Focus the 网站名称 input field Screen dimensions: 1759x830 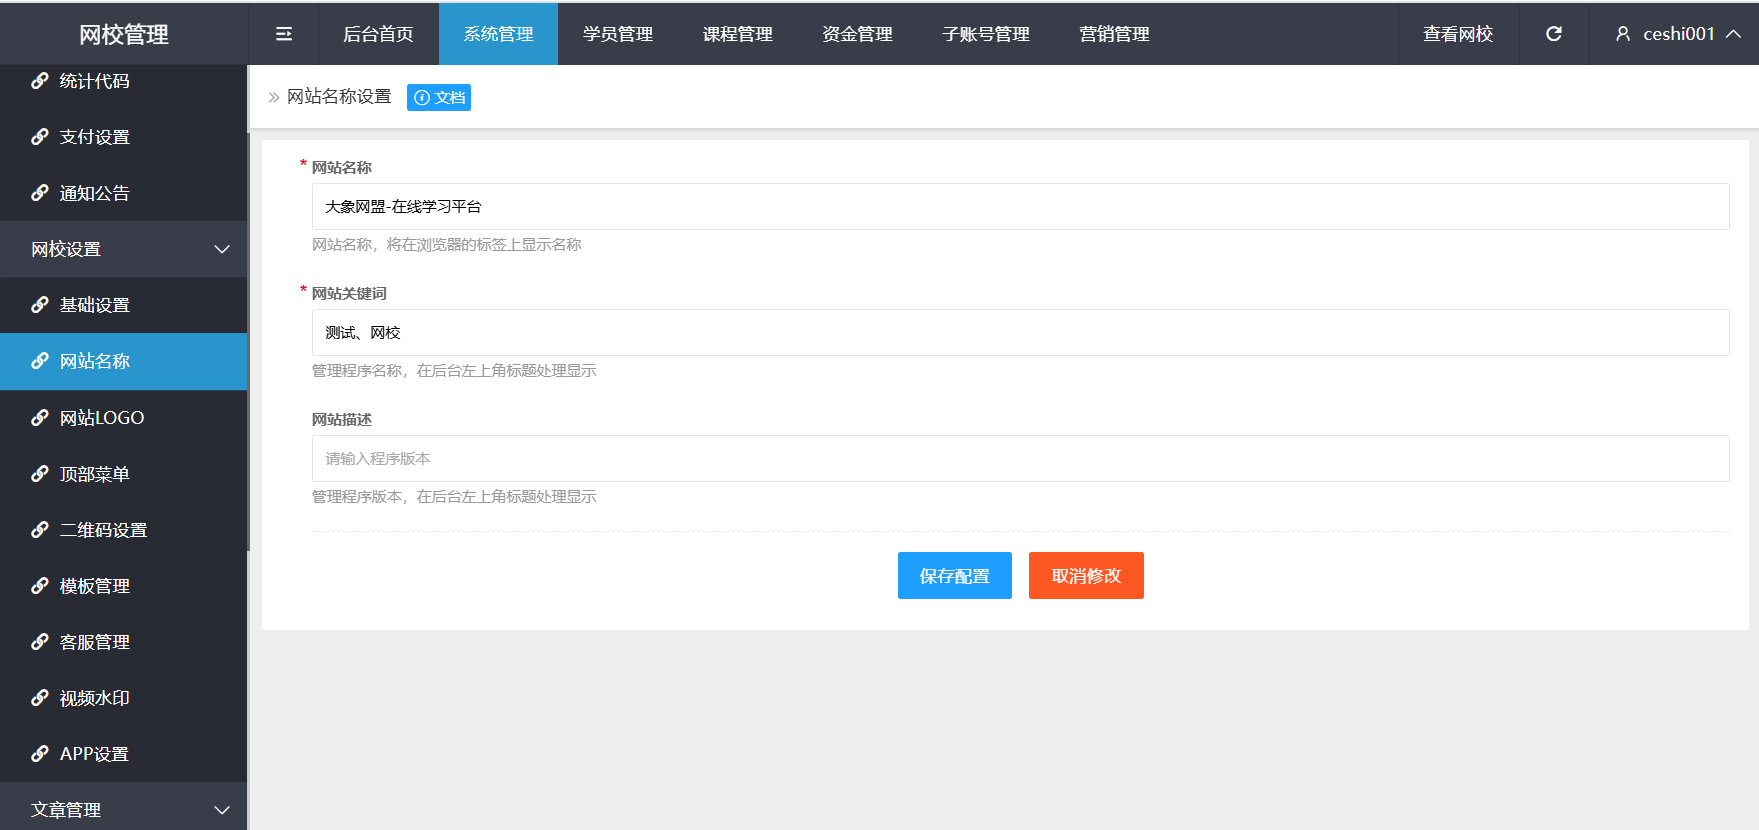(1020, 207)
